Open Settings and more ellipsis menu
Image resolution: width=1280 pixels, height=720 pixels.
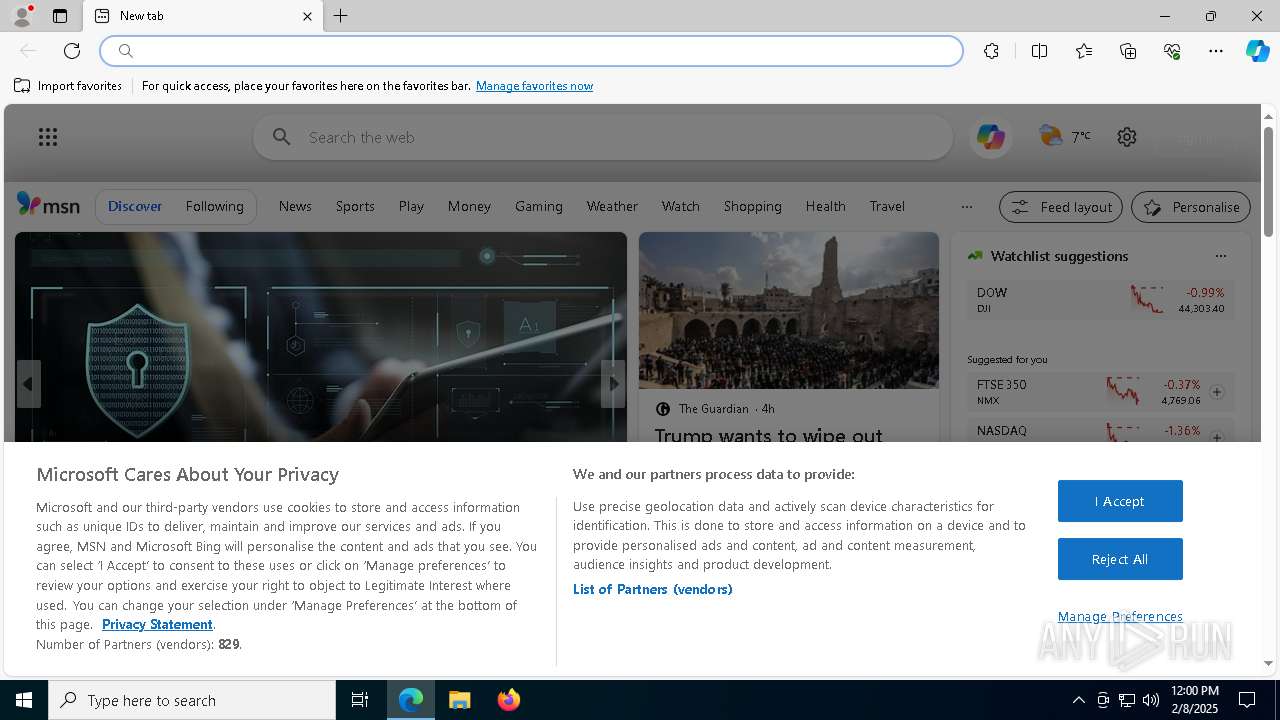[1216, 51]
